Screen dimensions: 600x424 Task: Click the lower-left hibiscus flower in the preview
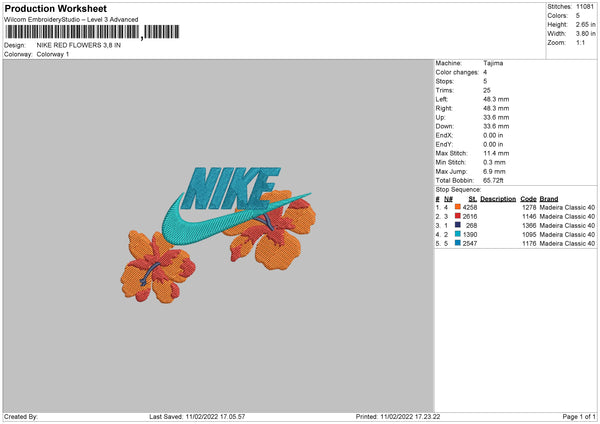click(158, 267)
